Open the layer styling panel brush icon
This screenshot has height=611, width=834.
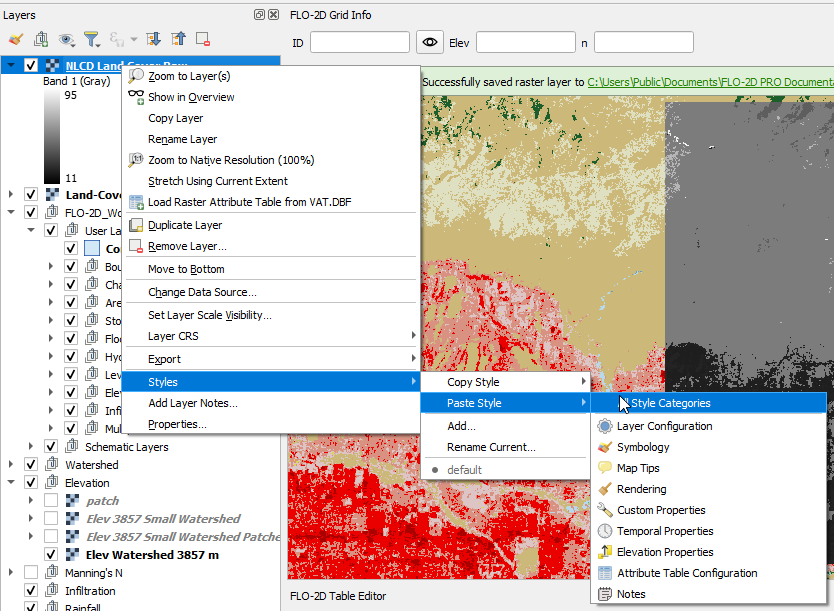(15, 39)
